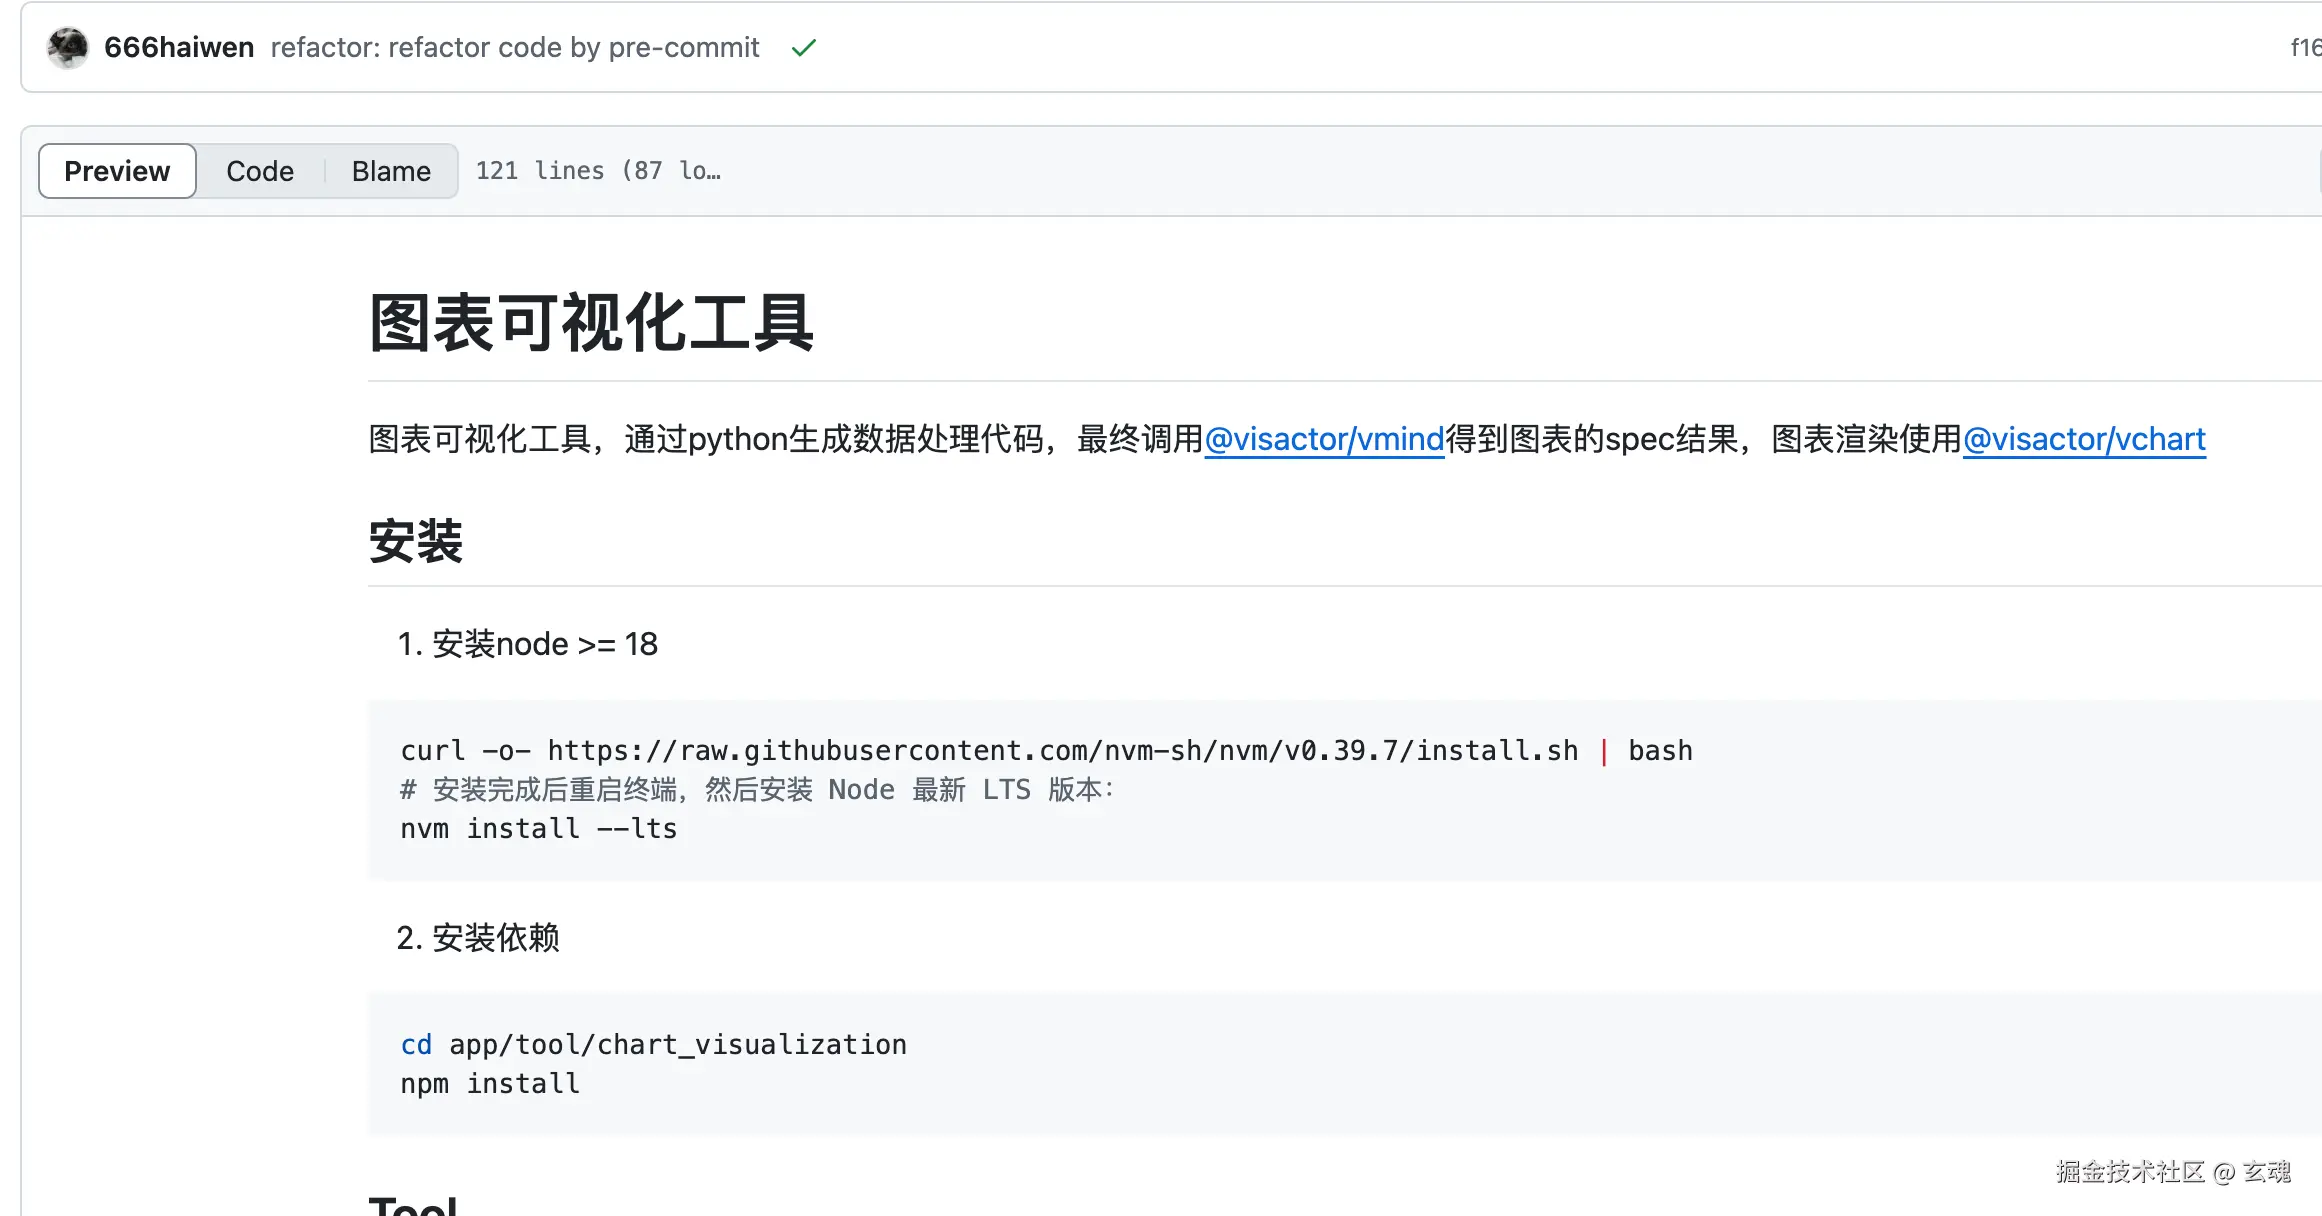The width and height of the screenshot is (2322, 1216).
Task: Open the refactor code by pre-commit message
Action: pos(515,48)
